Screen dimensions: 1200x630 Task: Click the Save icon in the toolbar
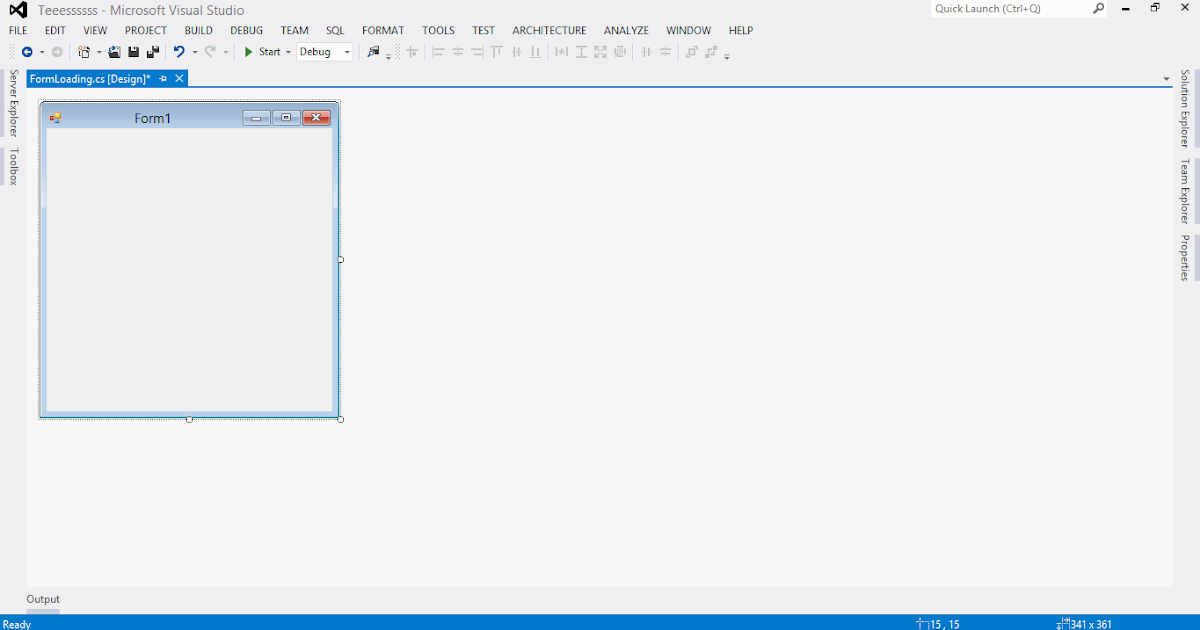coord(133,51)
